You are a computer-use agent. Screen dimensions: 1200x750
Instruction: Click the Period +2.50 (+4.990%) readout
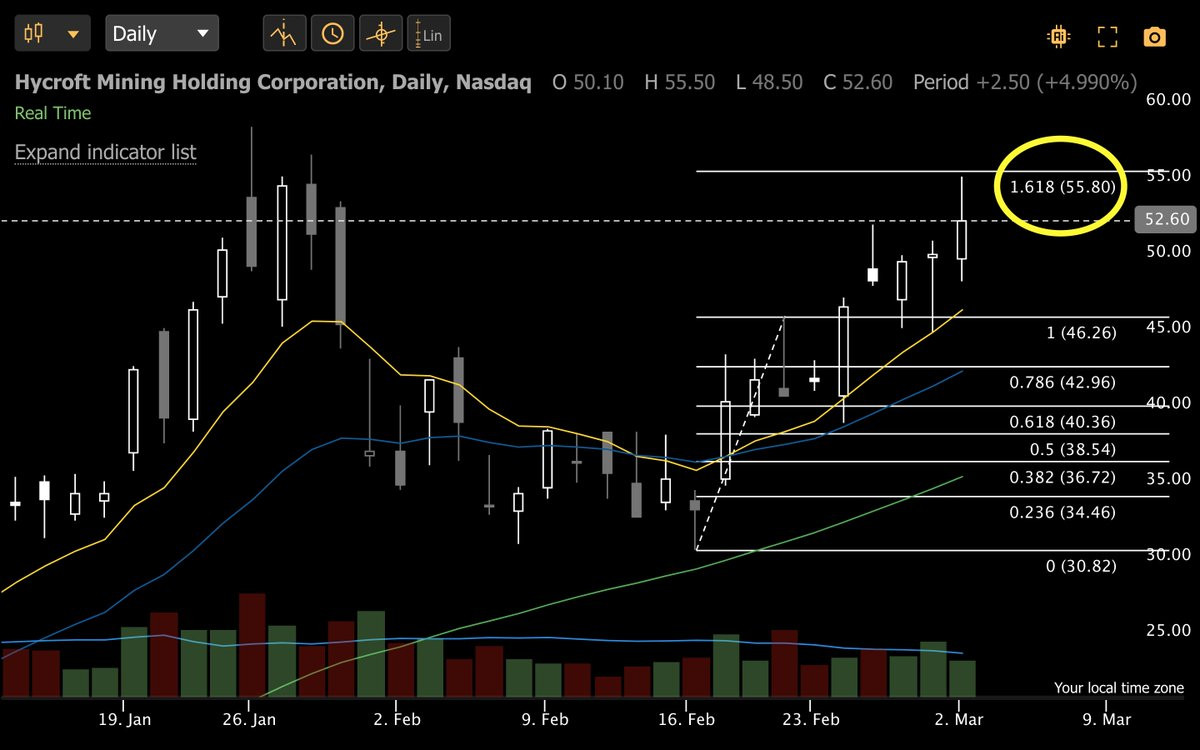coord(1025,82)
